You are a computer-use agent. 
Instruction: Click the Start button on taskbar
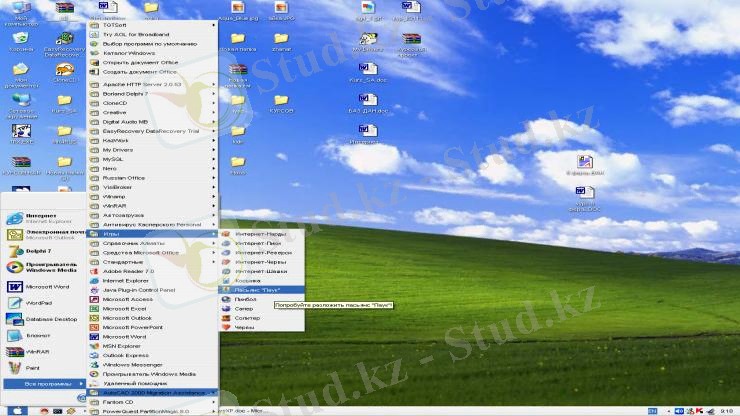(18, 410)
